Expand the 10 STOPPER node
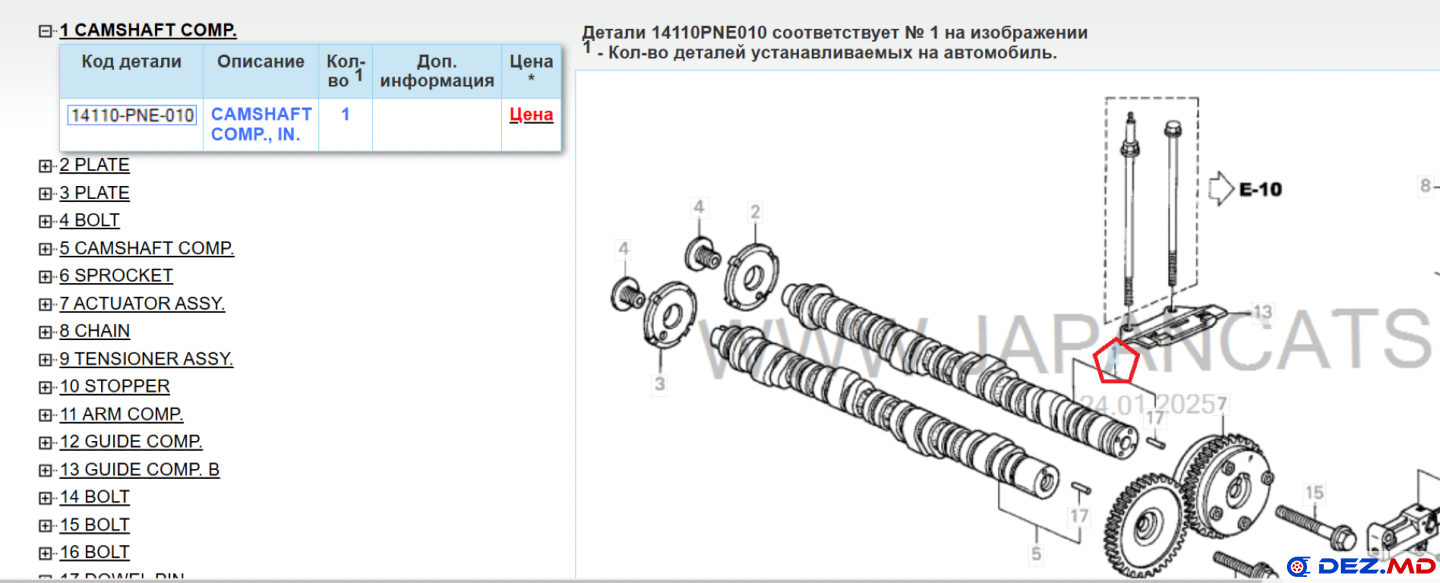 coord(45,387)
